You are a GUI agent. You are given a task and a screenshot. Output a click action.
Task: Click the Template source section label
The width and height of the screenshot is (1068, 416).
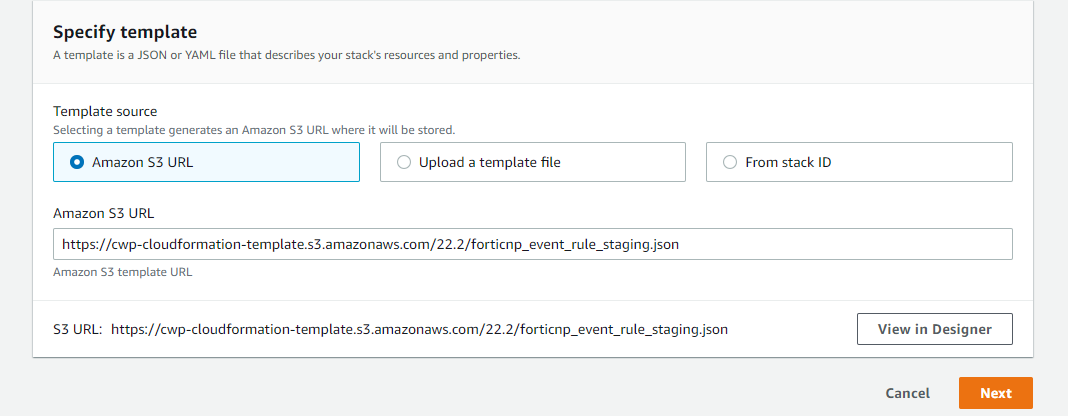(x=105, y=112)
